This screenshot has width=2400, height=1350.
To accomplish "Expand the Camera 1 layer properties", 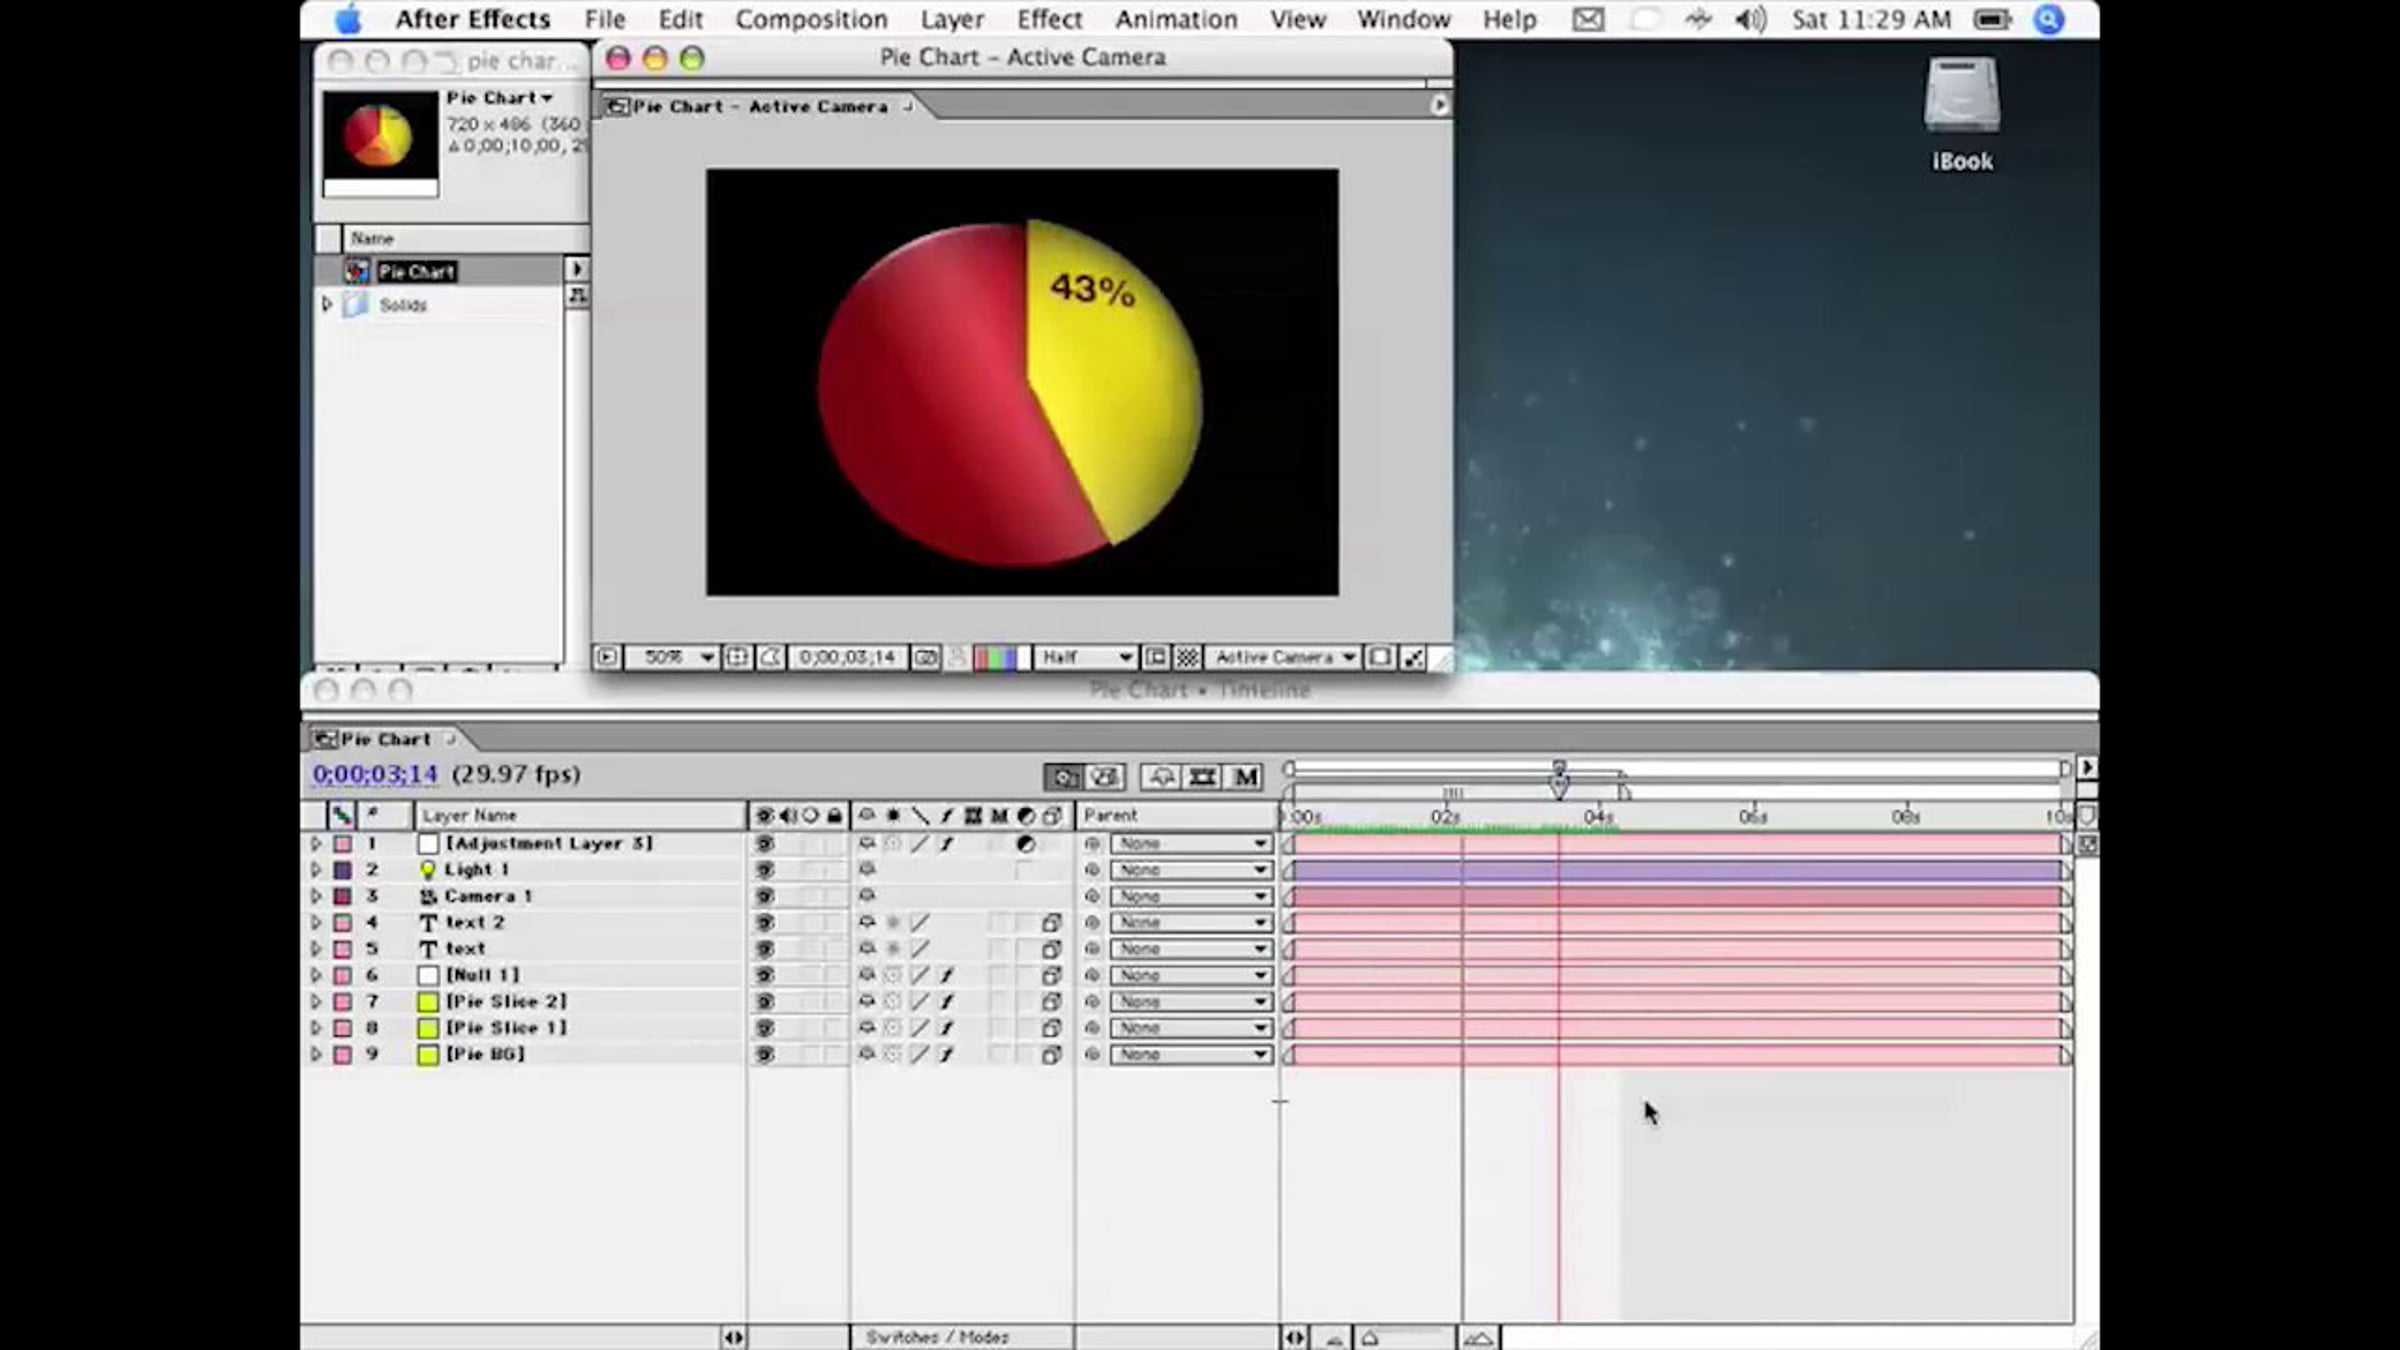I will tap(316, 896).
